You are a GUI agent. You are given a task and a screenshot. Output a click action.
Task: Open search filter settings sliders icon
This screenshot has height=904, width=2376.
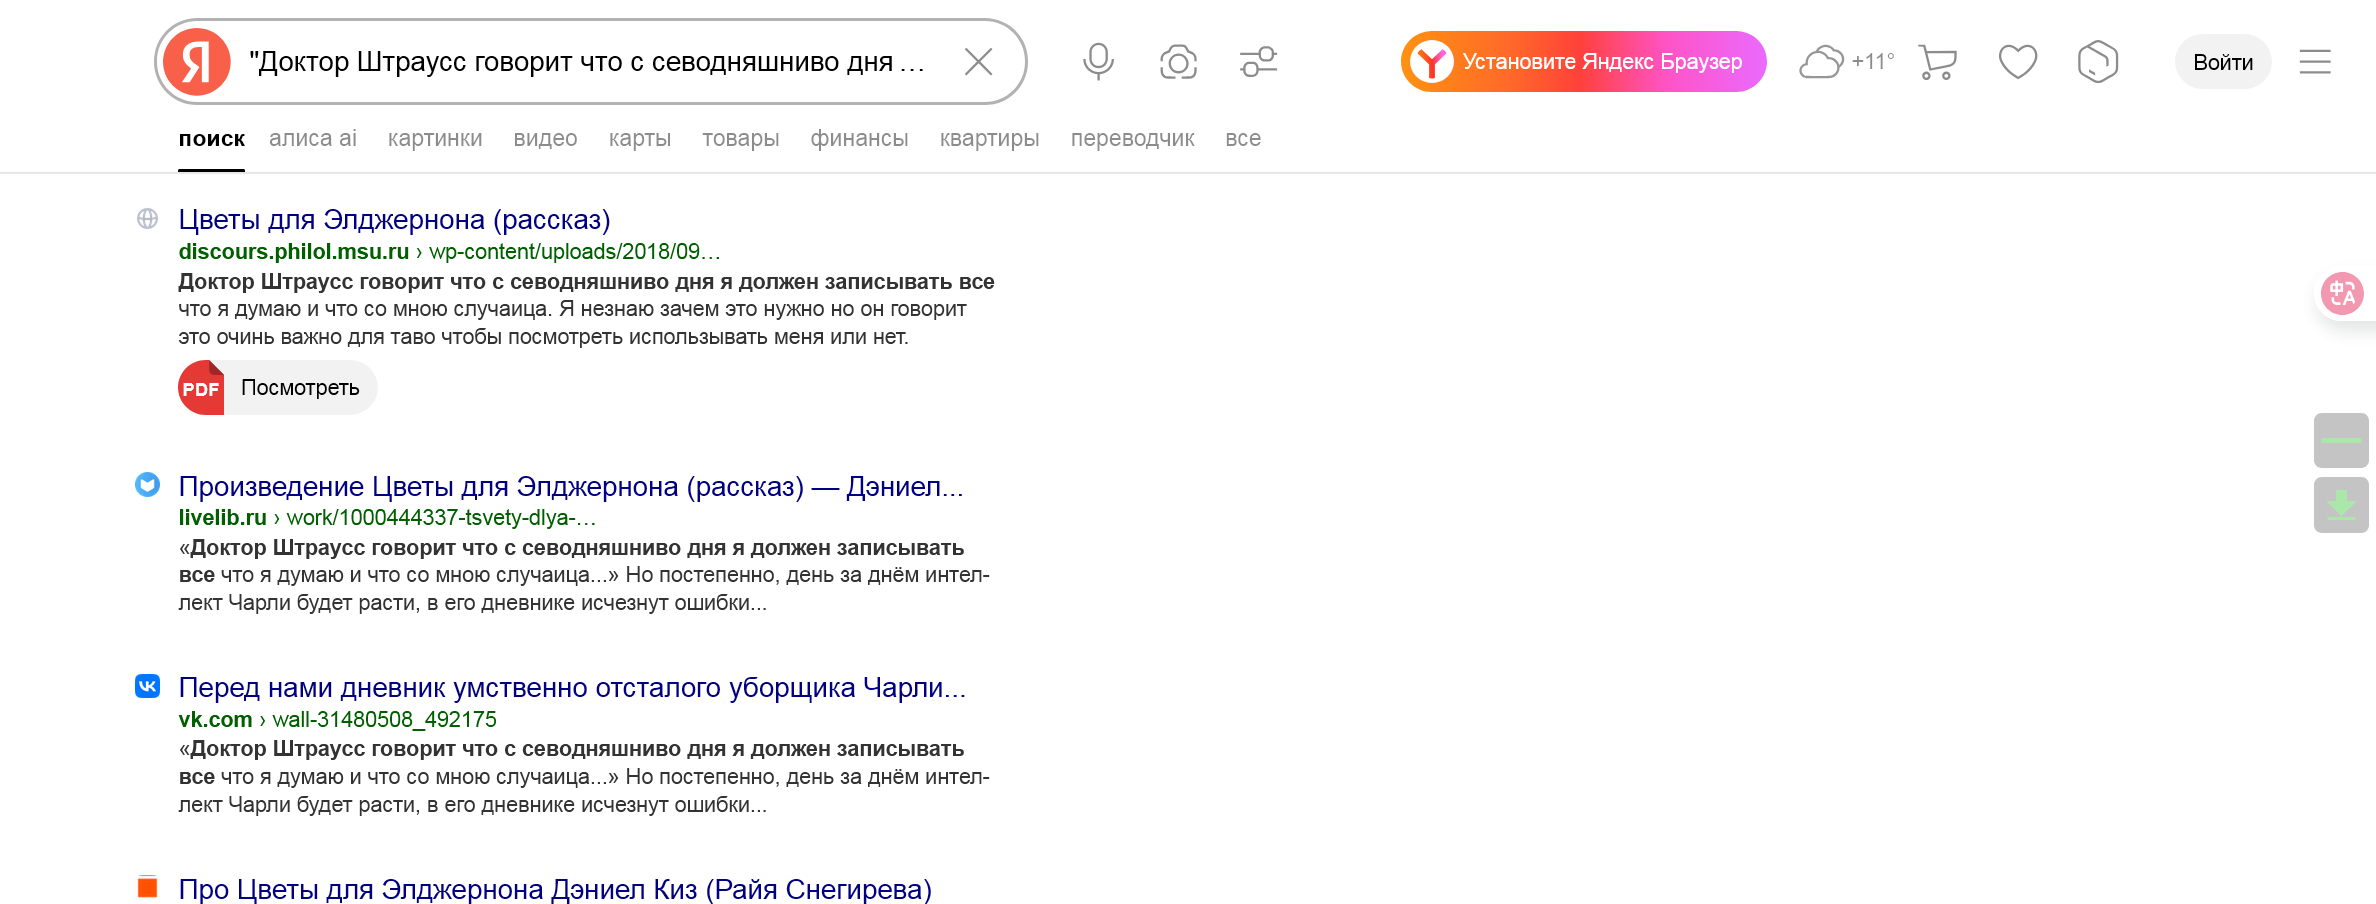[1258, 62]
